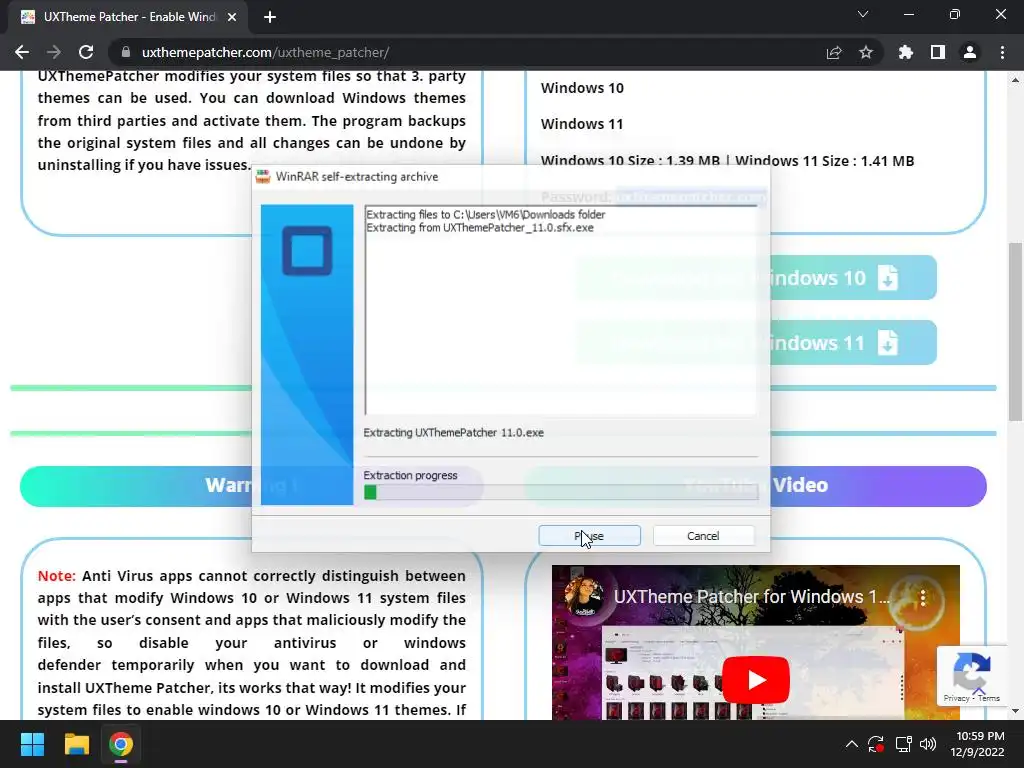This screenshot has width=1024, height=768.
Task: Select the UXTheme Patcher tab
Action: pos(128,17)
